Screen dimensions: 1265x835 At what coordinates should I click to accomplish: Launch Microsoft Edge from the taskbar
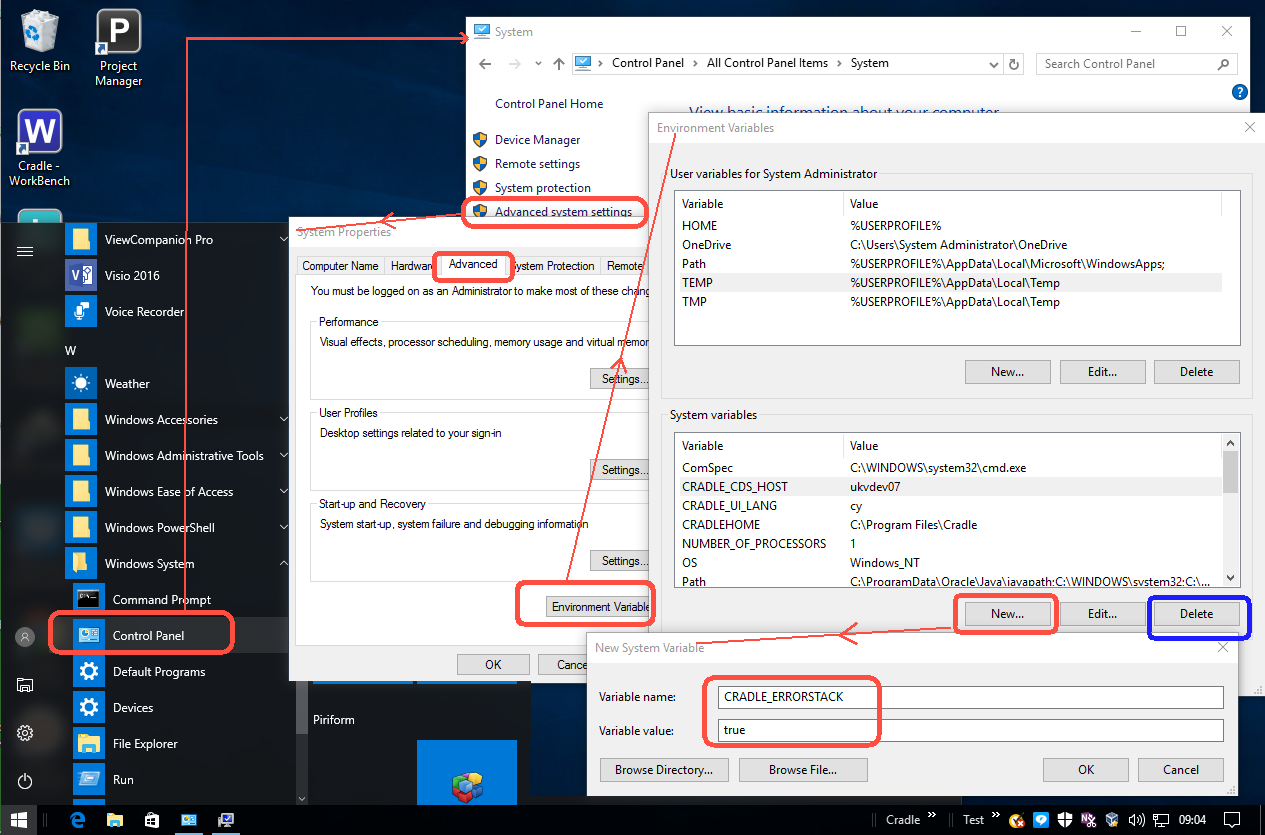[79, 820]
